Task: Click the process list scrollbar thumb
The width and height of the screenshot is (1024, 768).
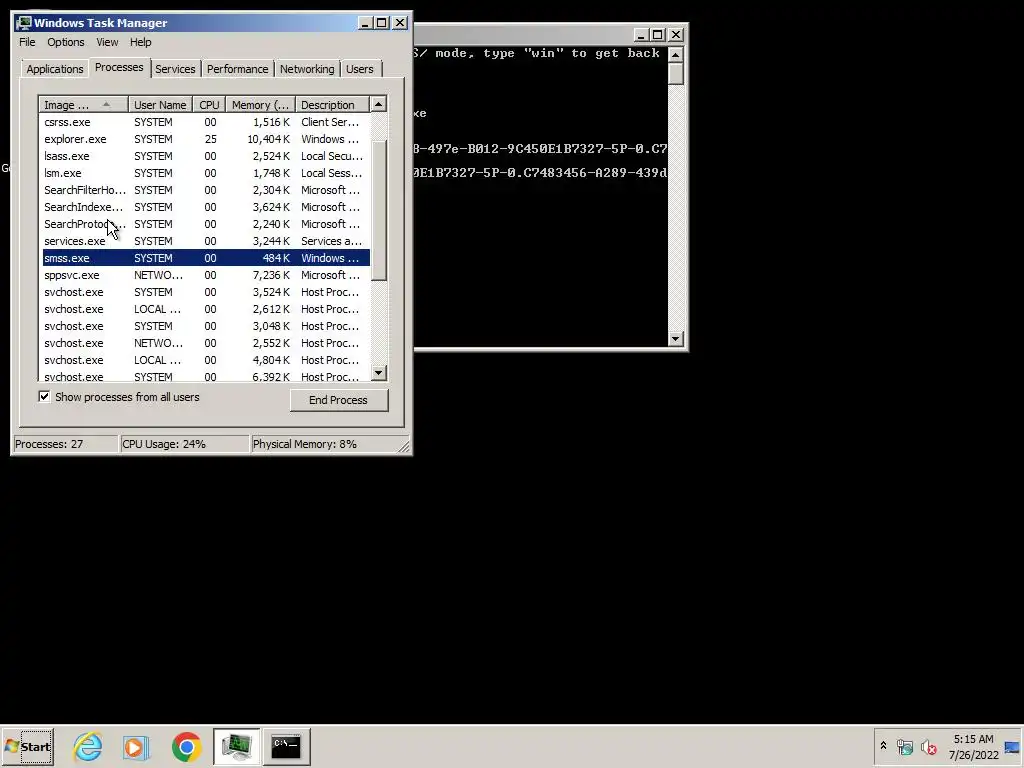Action: [x=379, y=210]
